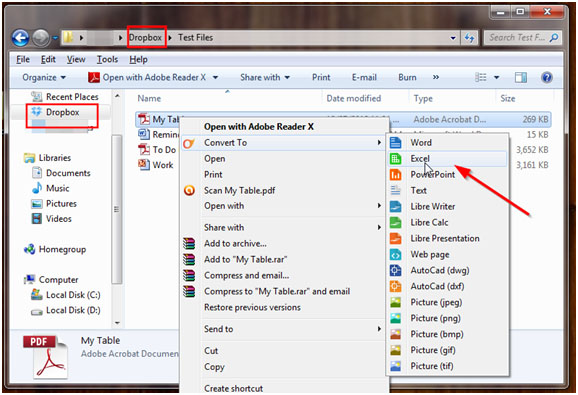Screen dimensions: 578x395
Task: Click the Libre Writer icon
Action: tap(395, 206)
